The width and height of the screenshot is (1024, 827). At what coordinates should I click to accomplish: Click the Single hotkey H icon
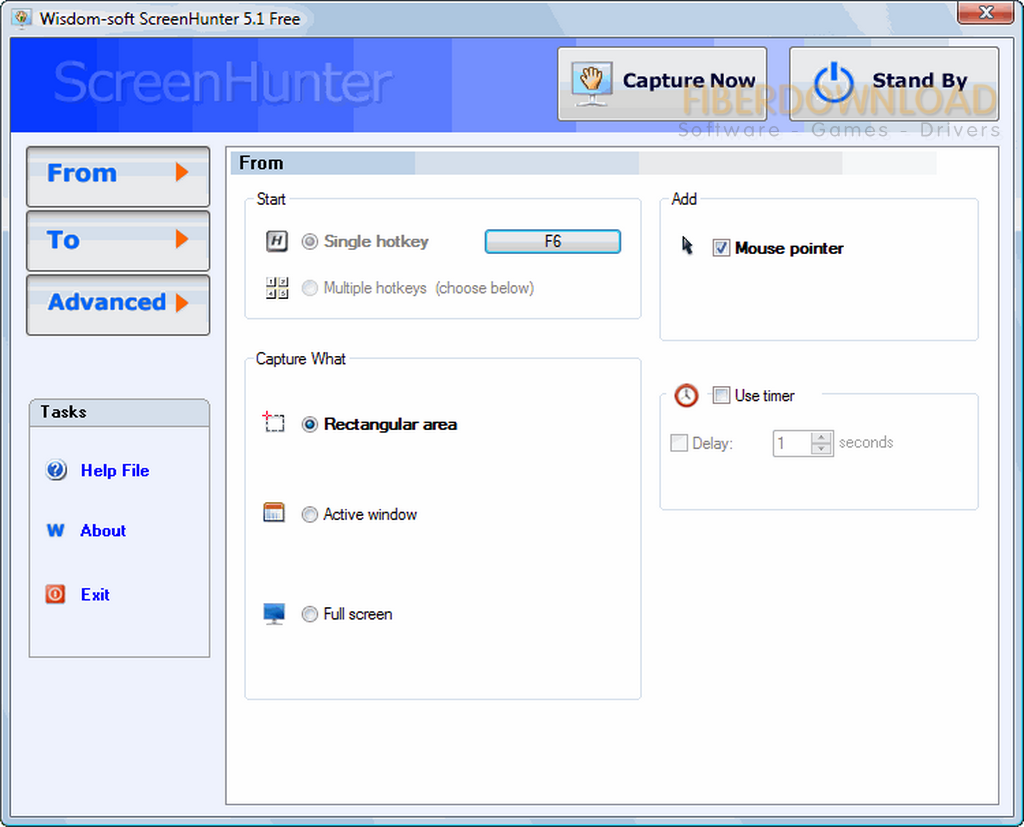pos(277,242)
